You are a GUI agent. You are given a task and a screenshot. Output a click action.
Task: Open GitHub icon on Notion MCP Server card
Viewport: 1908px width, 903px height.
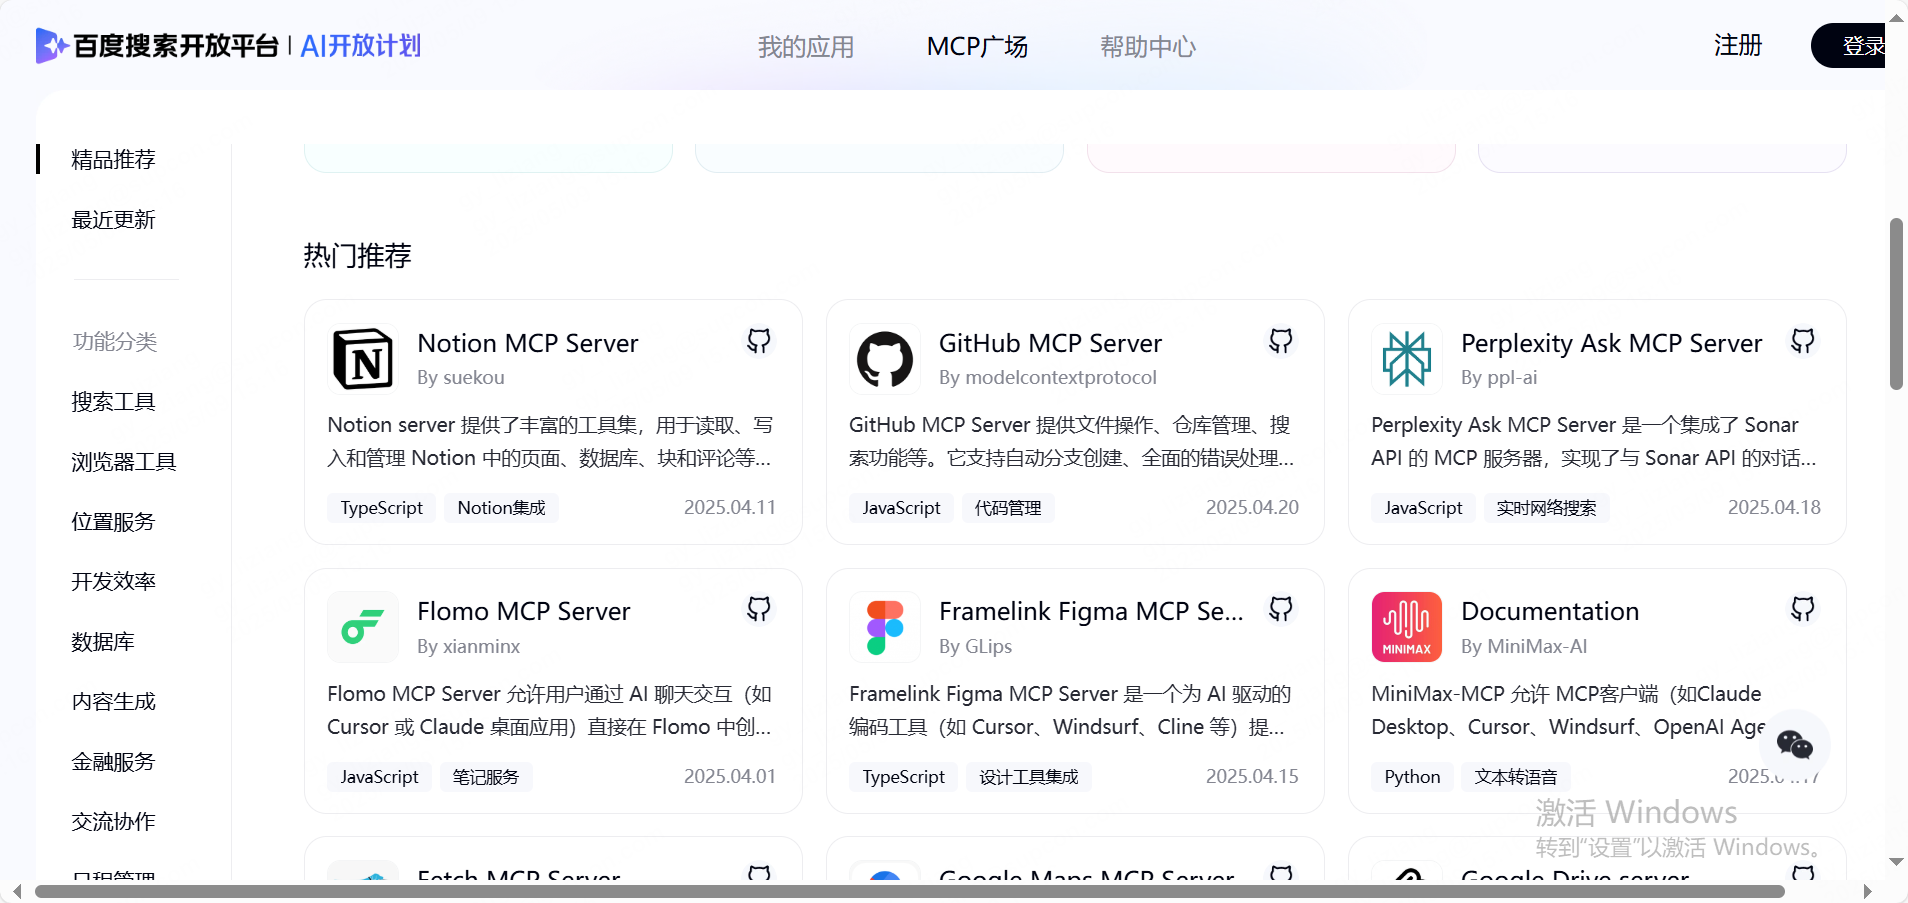[x=759, y=341]
